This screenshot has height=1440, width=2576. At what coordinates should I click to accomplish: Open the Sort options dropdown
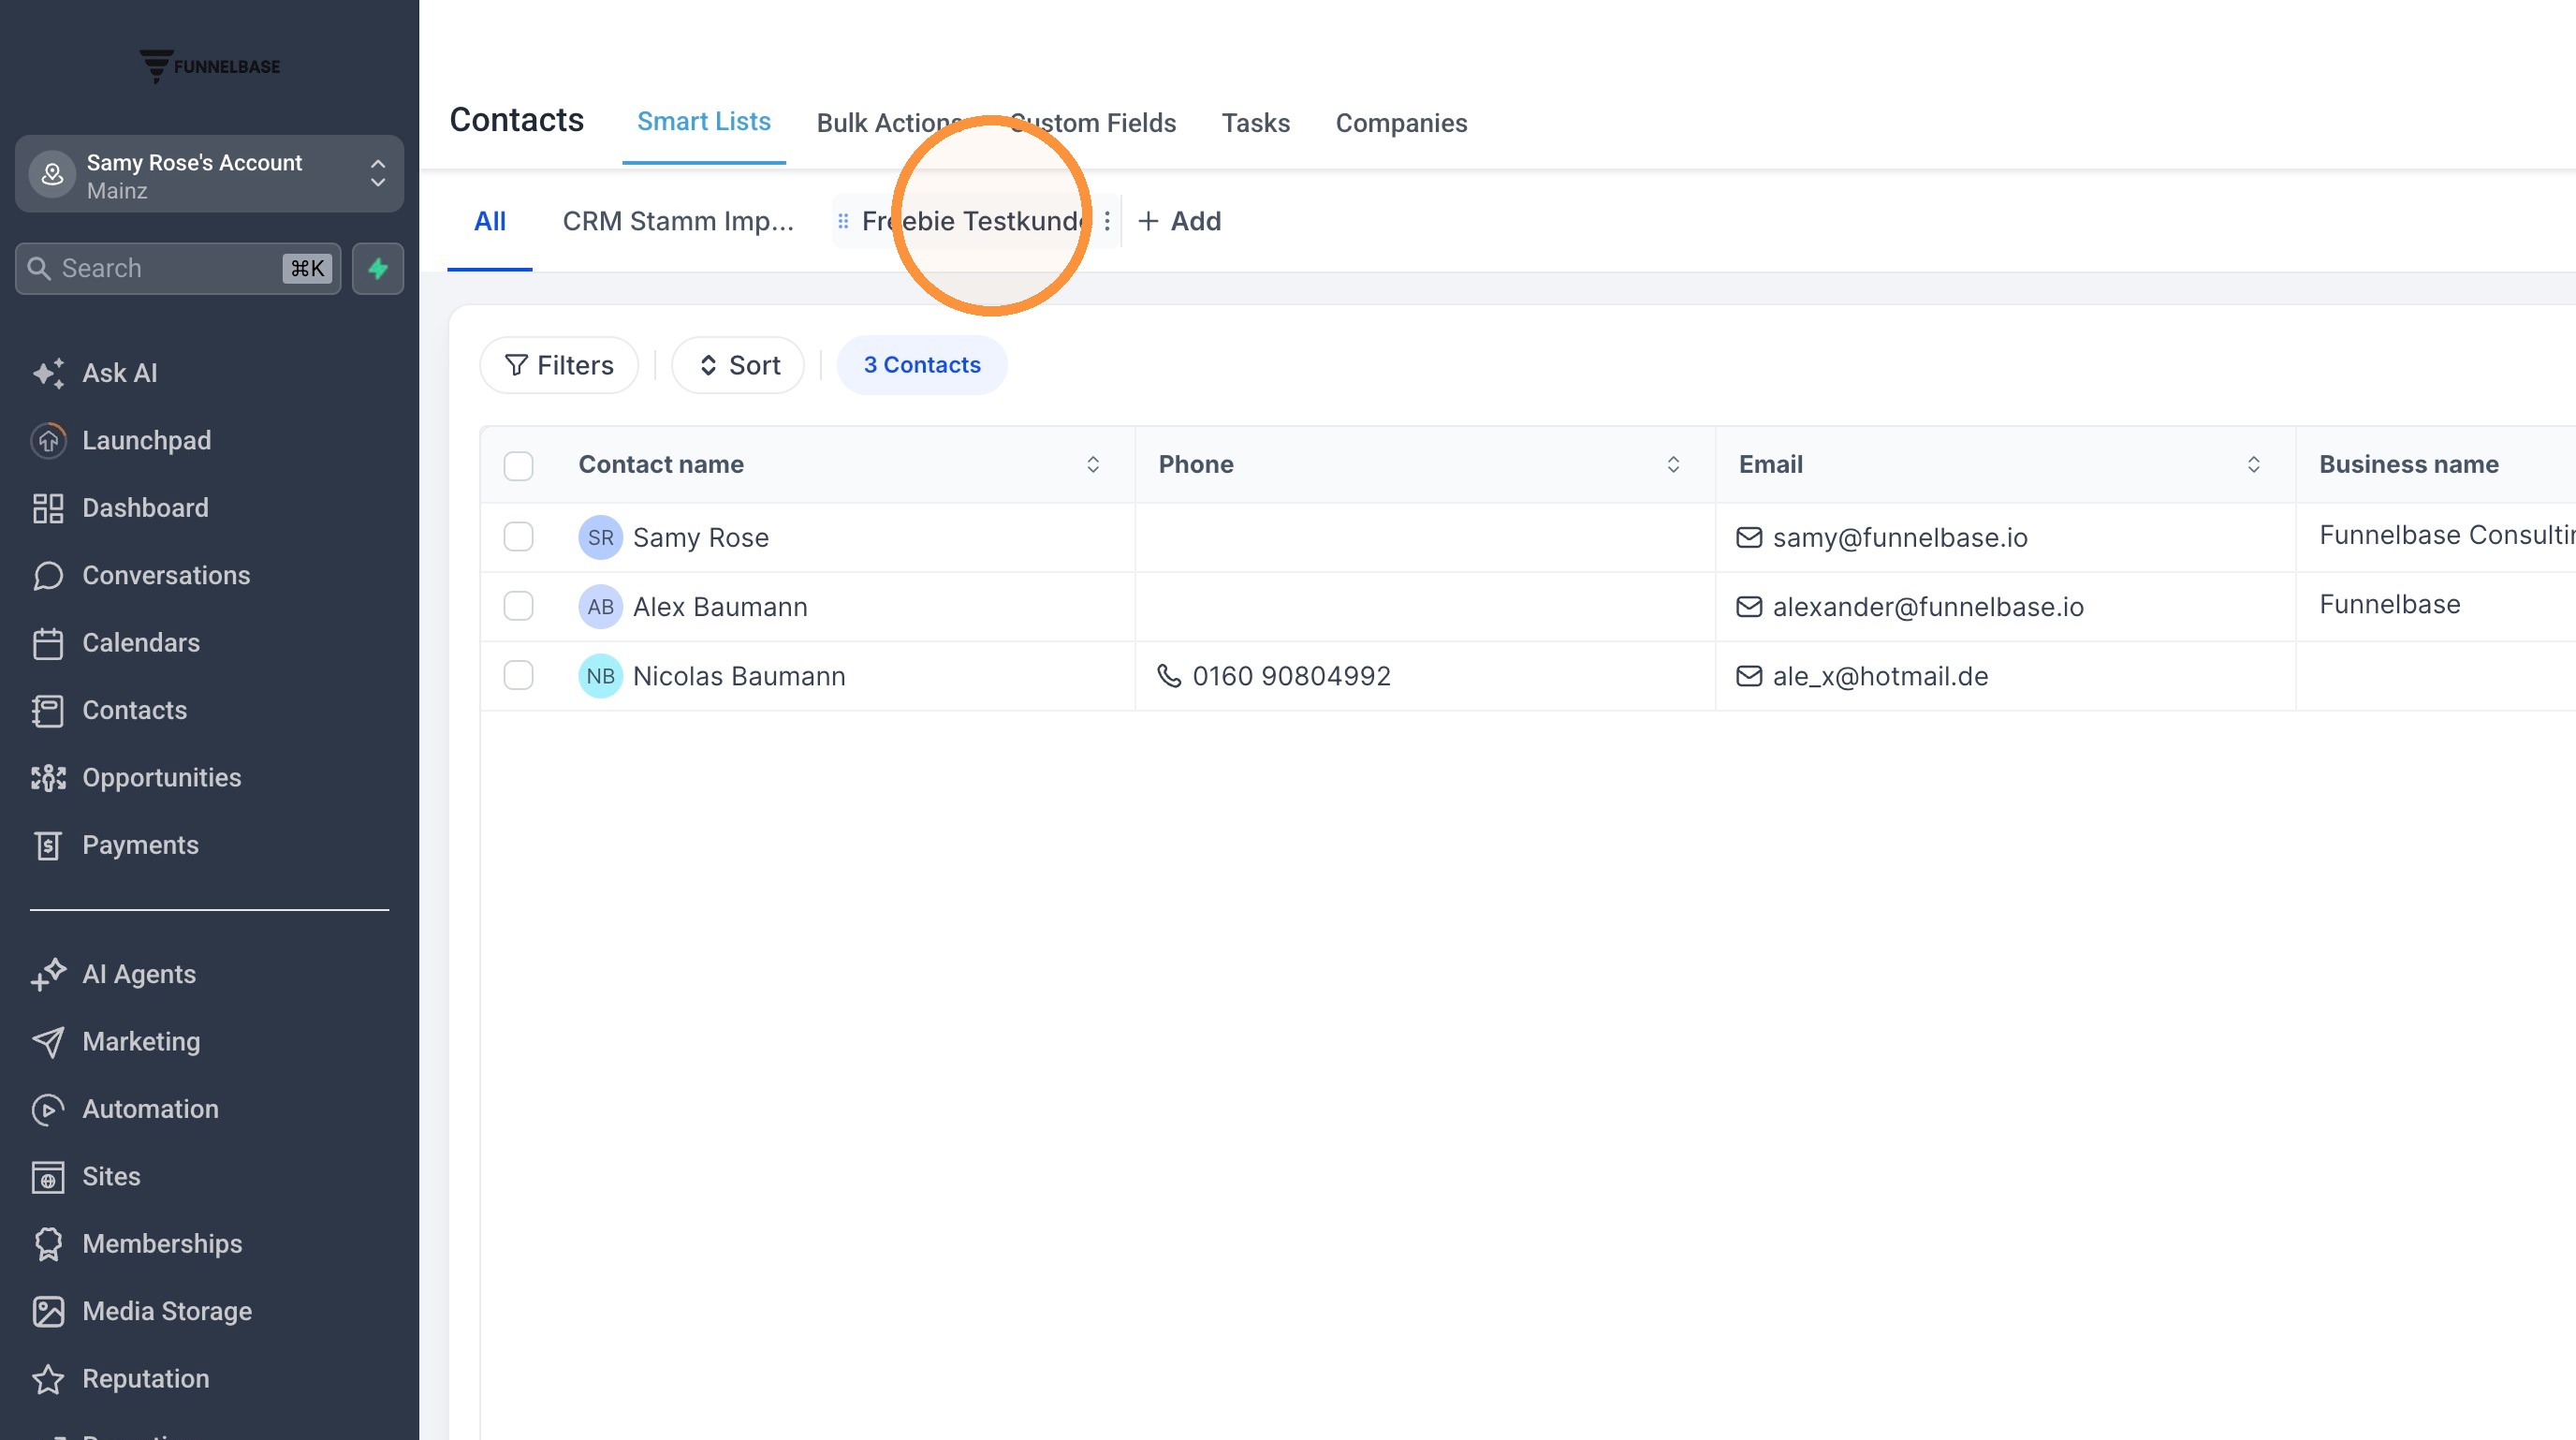pyautogui.click(x=738, y=365)
